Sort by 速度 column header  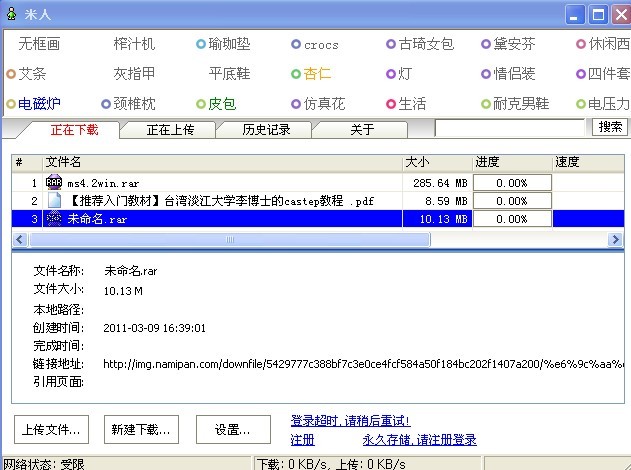[588, 163]
